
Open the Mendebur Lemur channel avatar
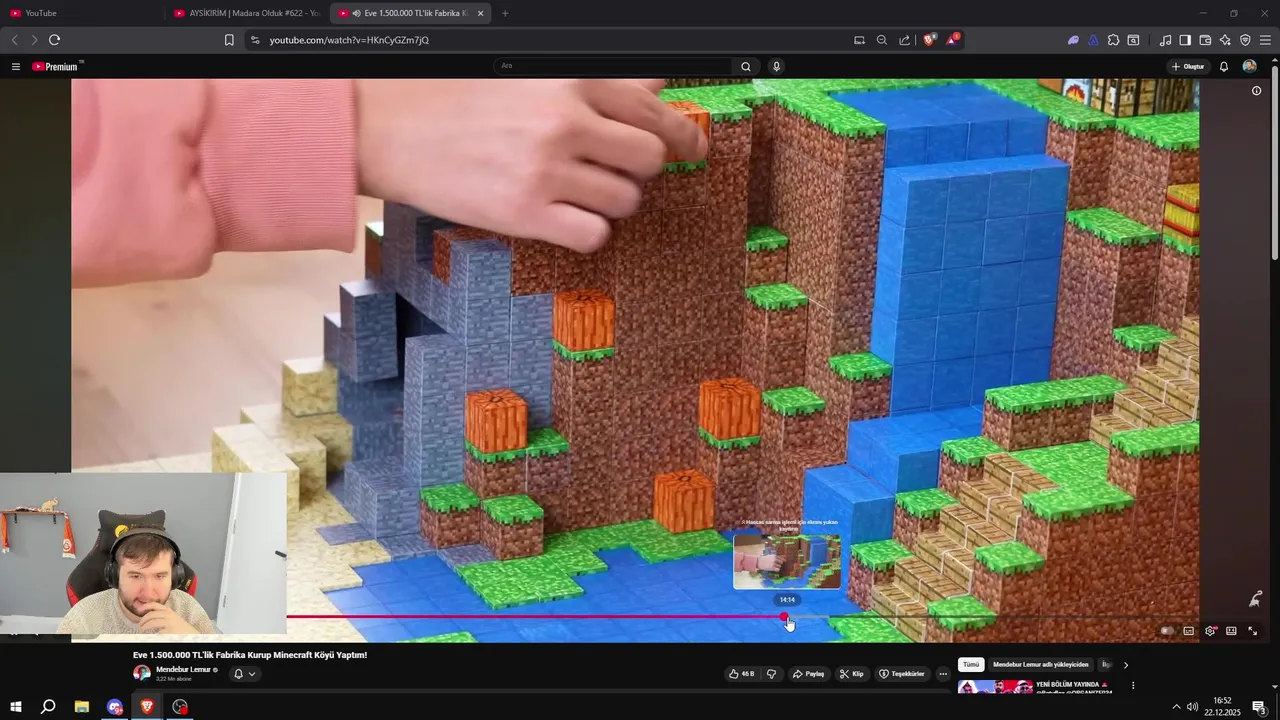point(142,673)
